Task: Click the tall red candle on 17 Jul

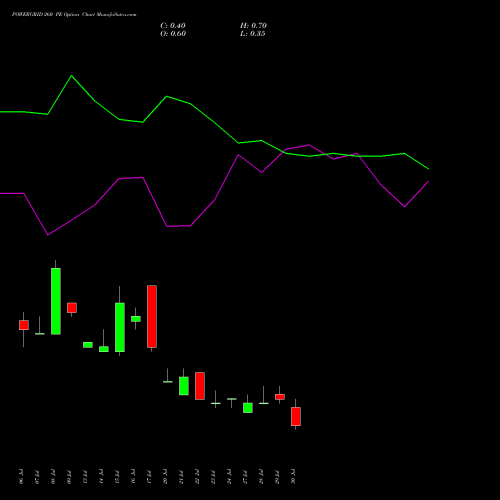Action: [152, 316]
